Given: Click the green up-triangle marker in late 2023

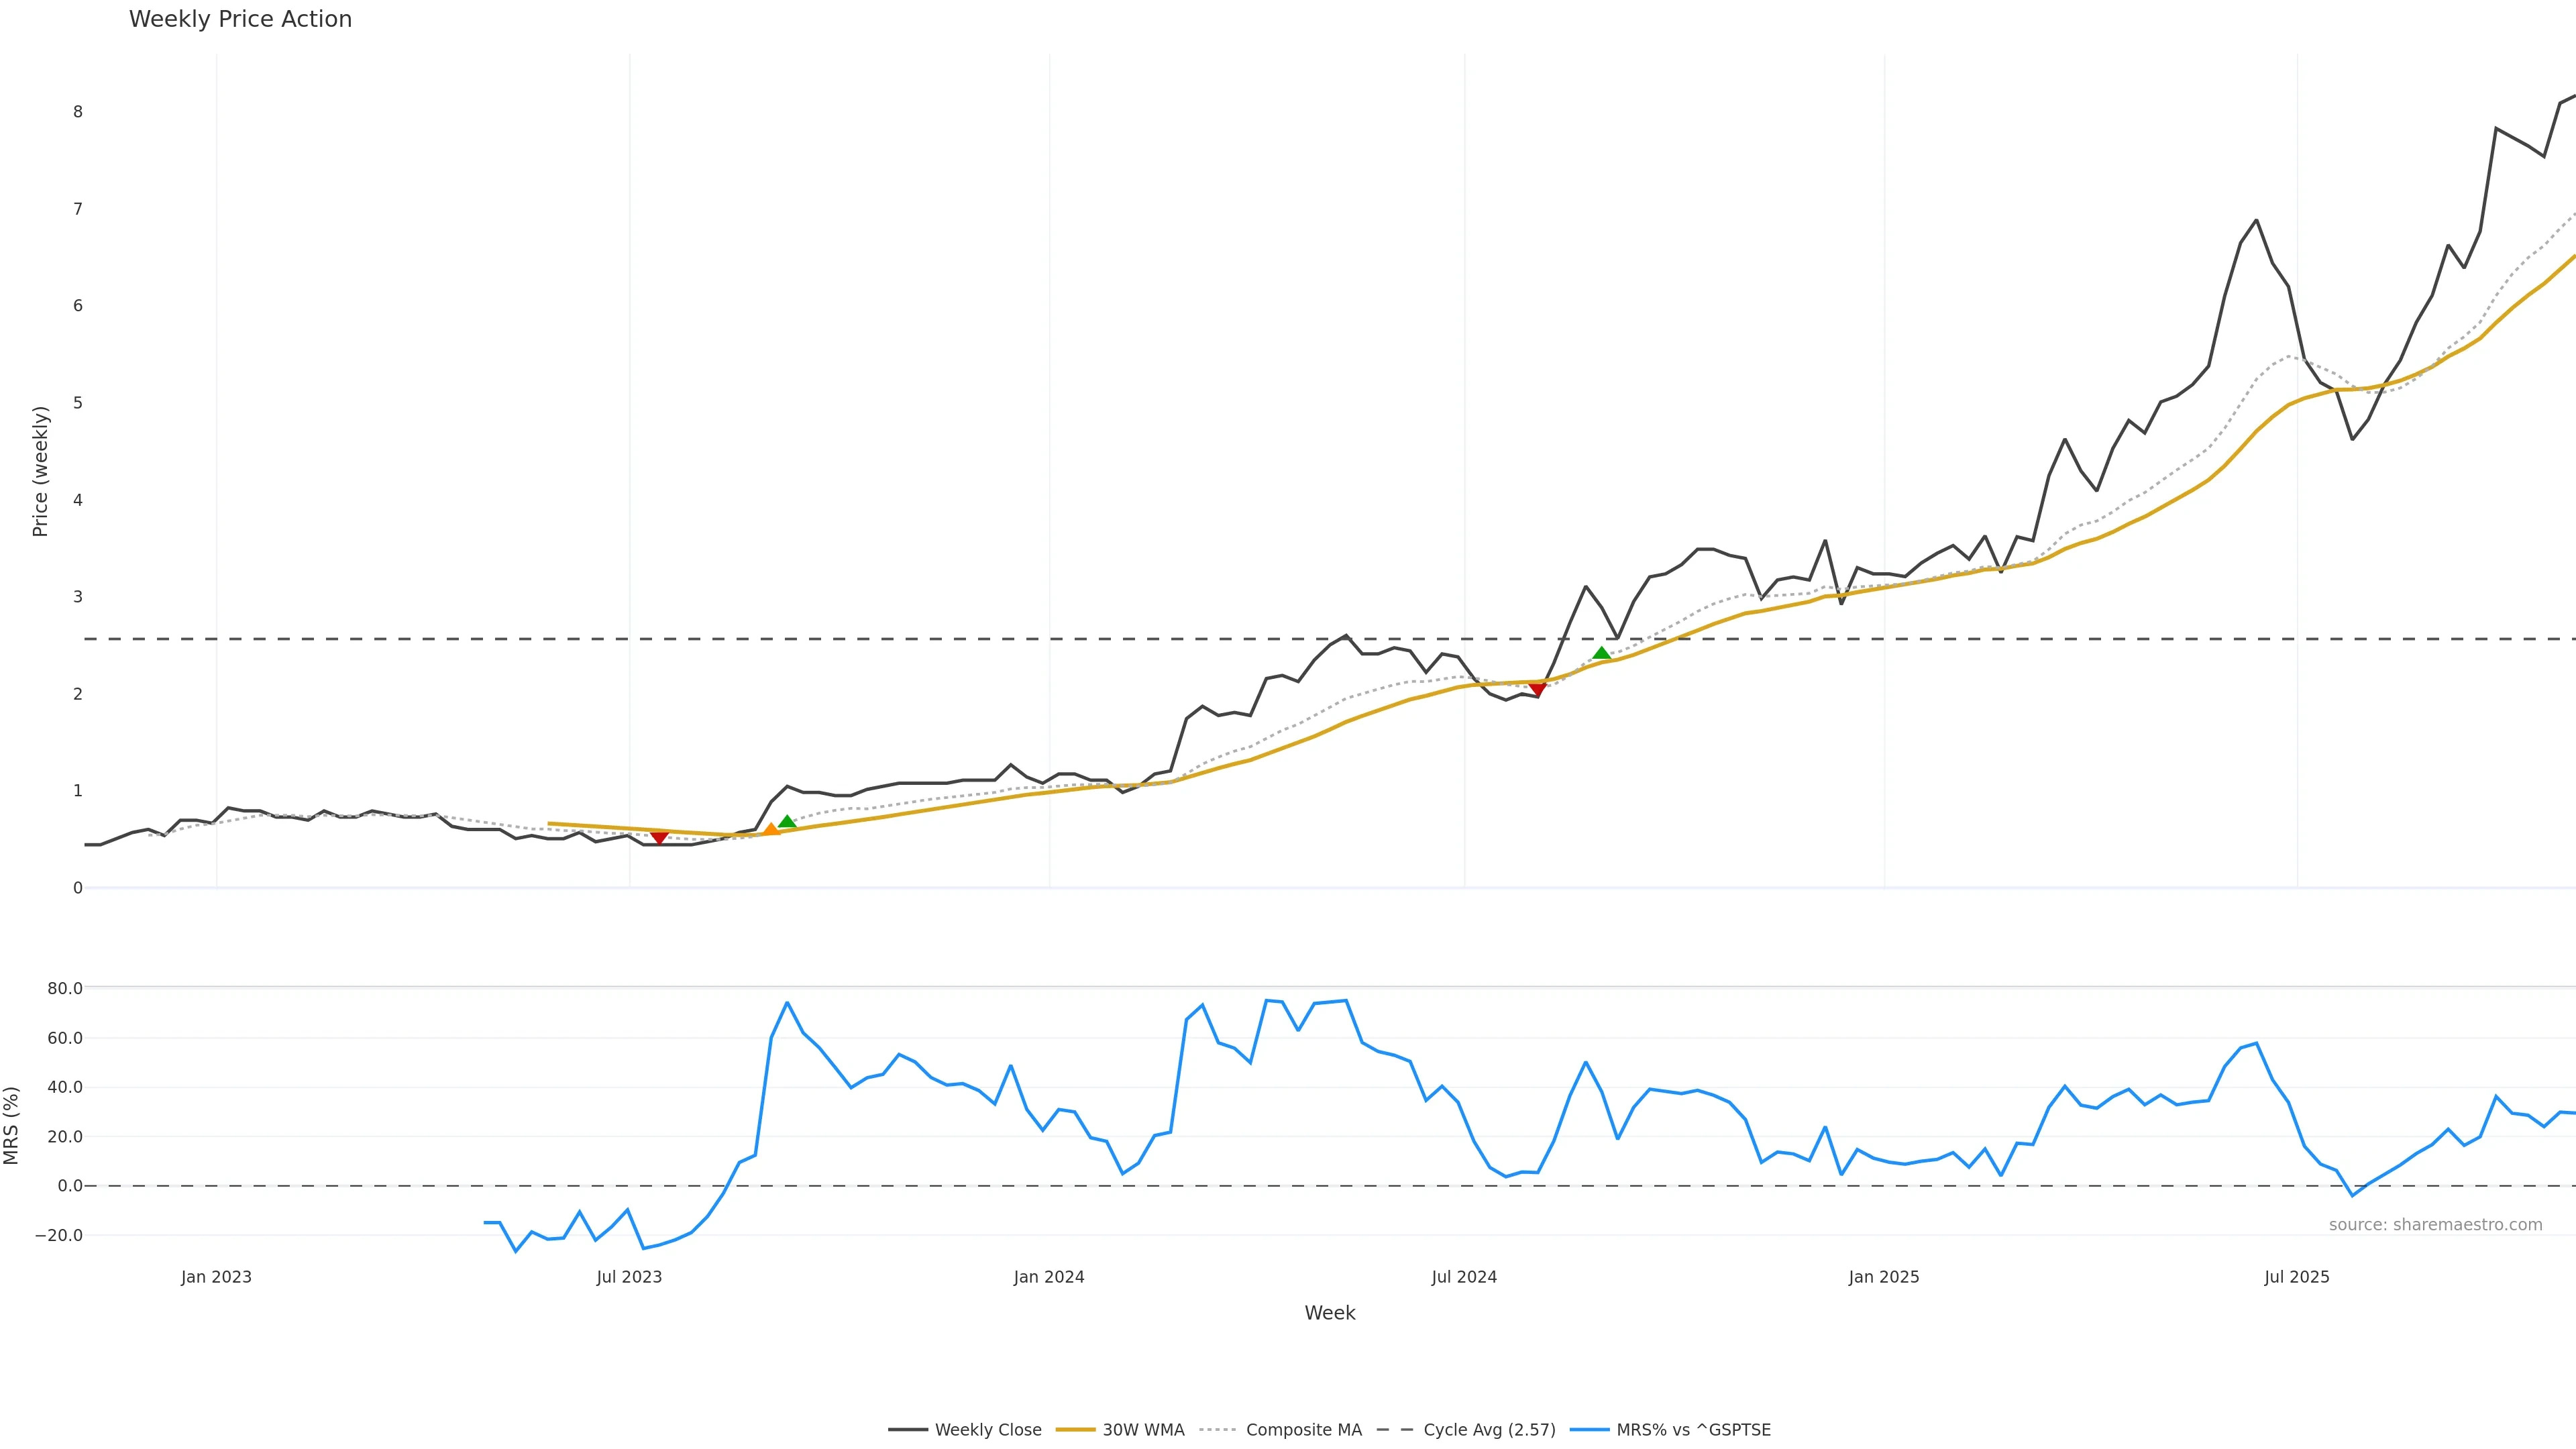Looking at the screenshot, I should click(x=787, y=821).
